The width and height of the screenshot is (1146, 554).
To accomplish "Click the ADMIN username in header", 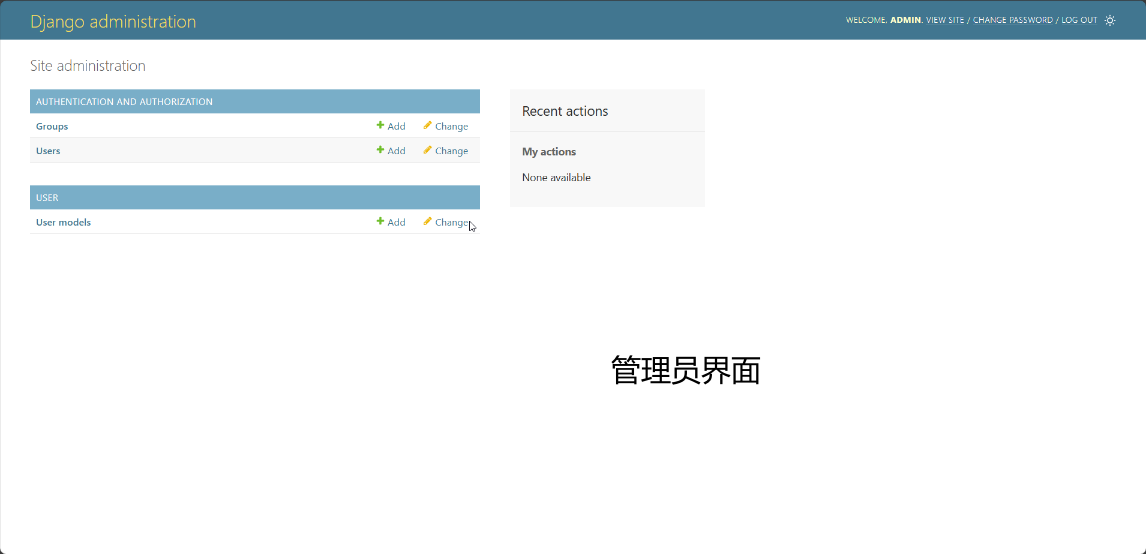I will tap(905, 20).
